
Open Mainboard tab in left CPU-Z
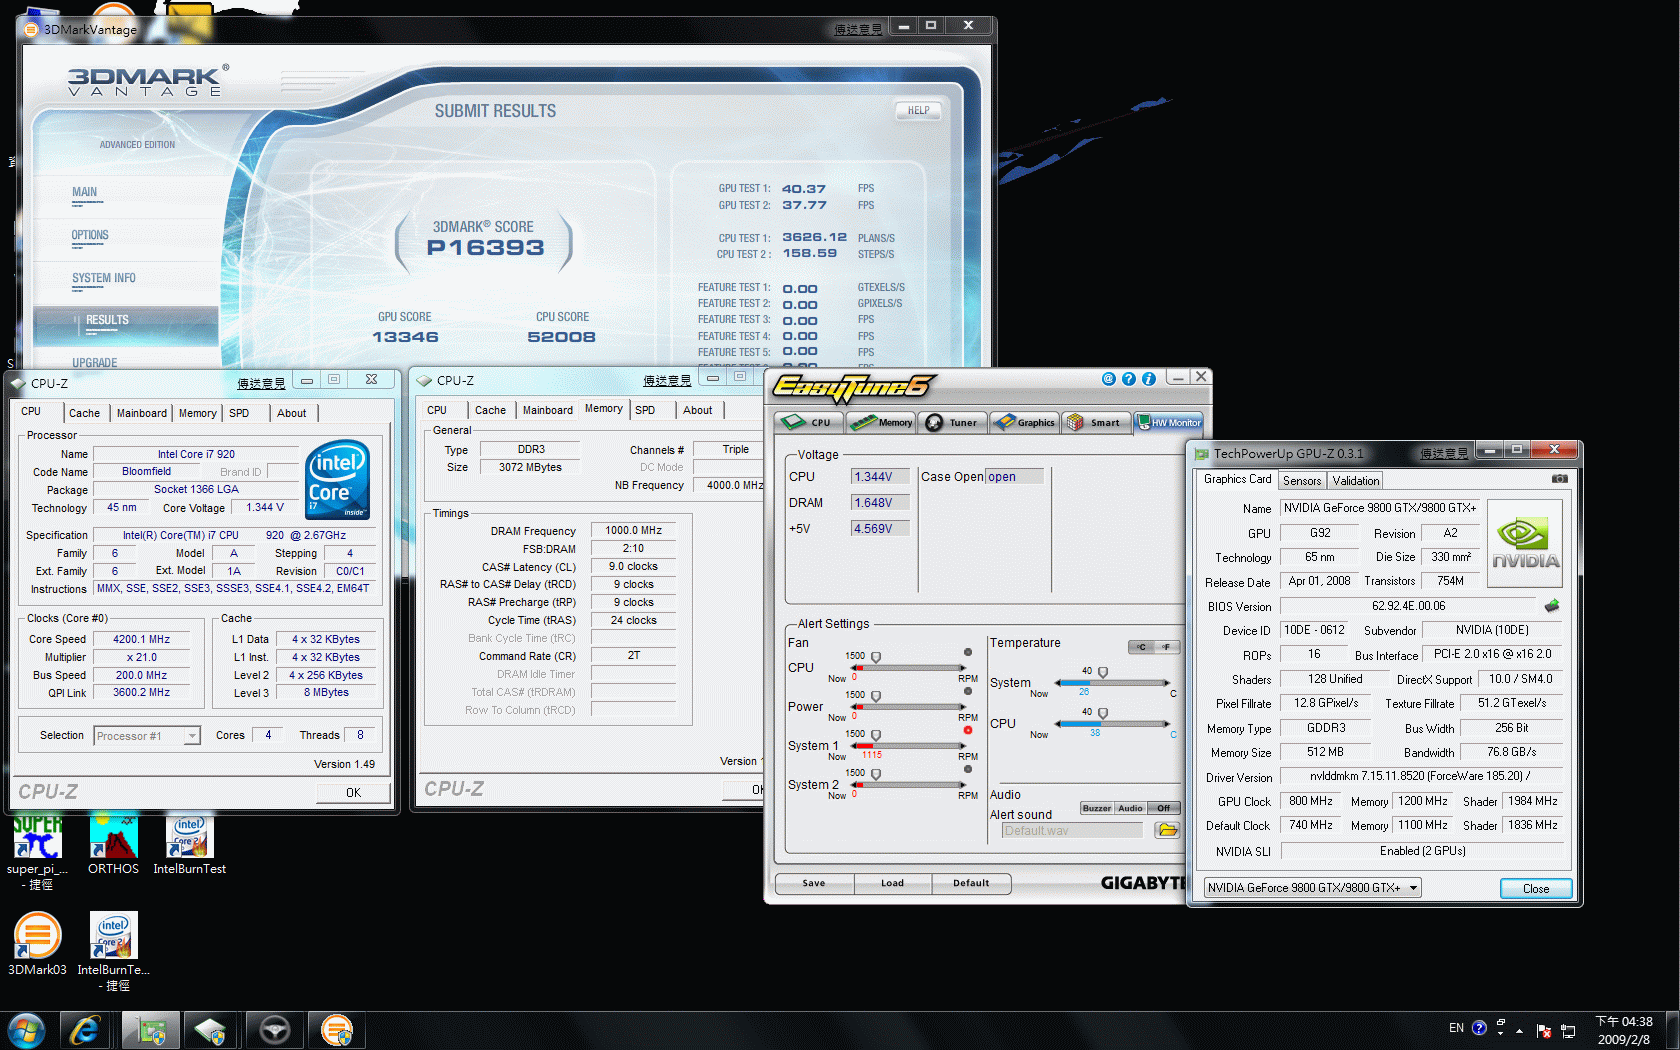click(141, 413)
